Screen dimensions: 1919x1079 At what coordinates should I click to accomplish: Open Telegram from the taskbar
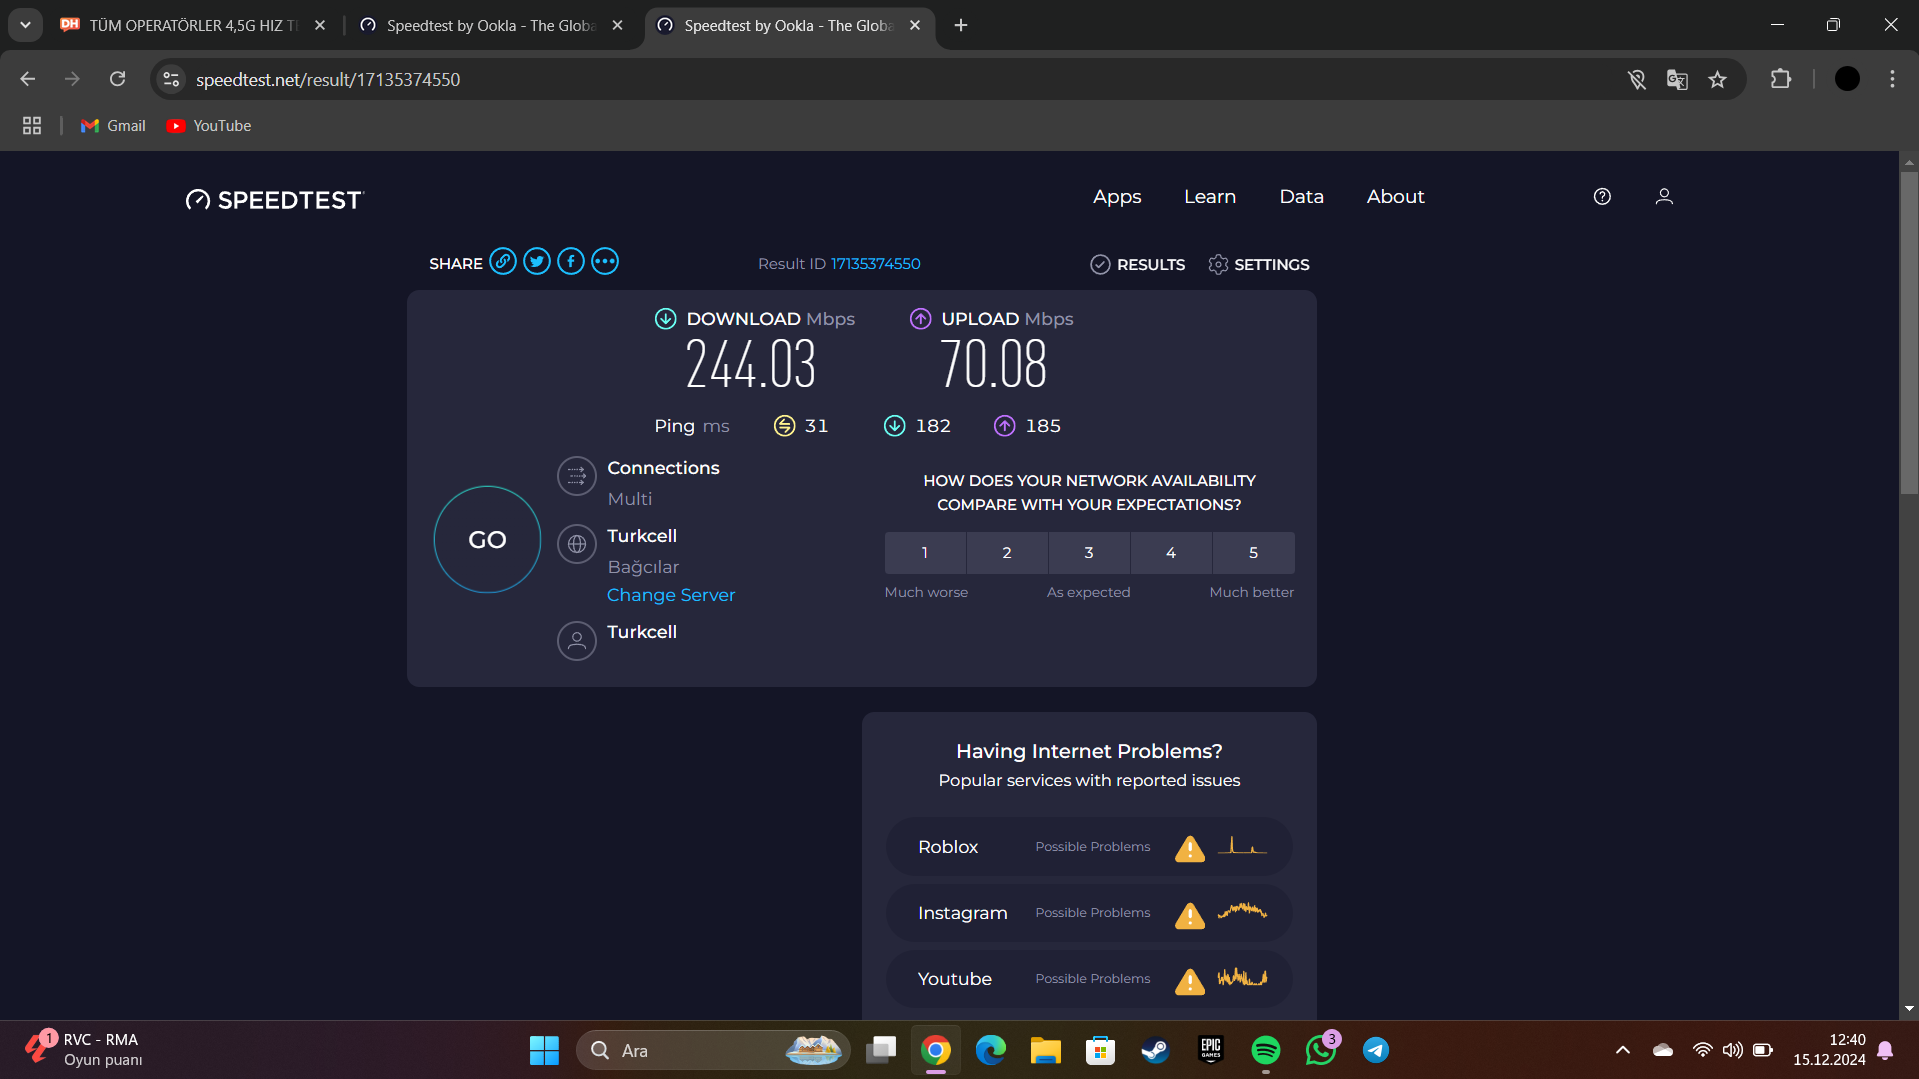tap(1376, 1050)
